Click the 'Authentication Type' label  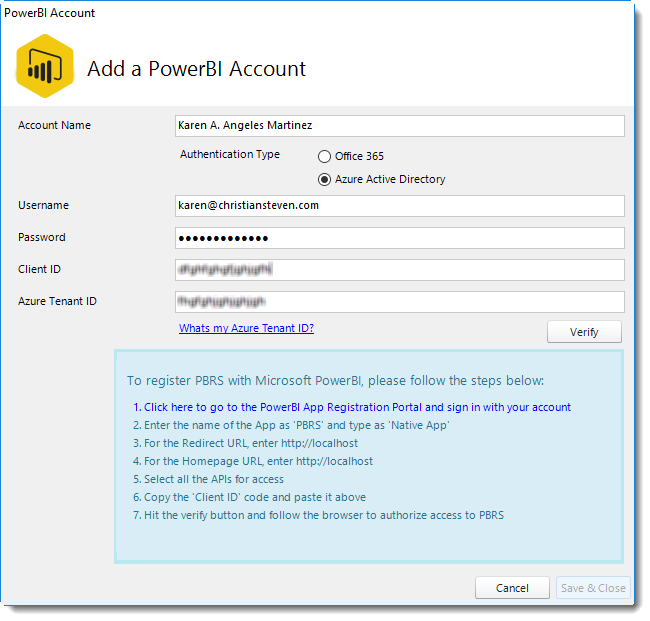230,154
